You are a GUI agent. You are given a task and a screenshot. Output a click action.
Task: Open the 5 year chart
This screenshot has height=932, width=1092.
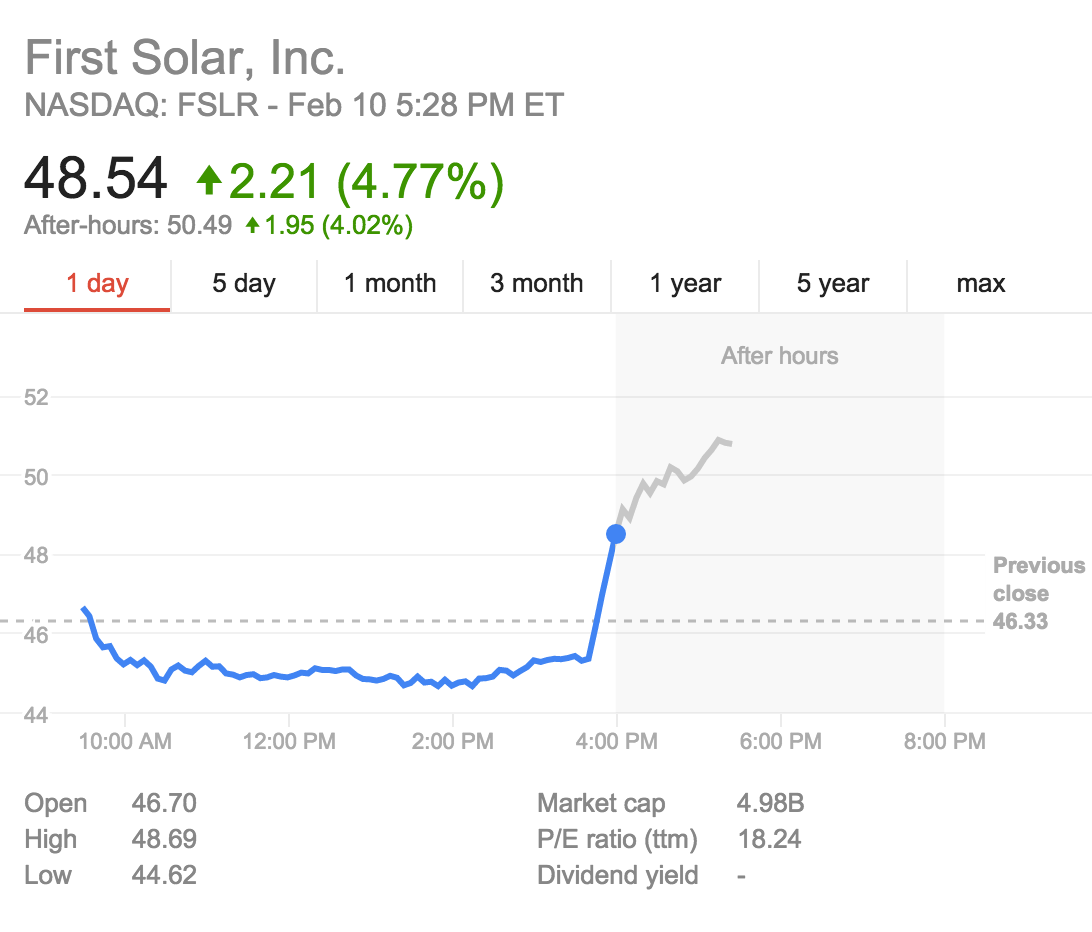(x=832, y=284)
